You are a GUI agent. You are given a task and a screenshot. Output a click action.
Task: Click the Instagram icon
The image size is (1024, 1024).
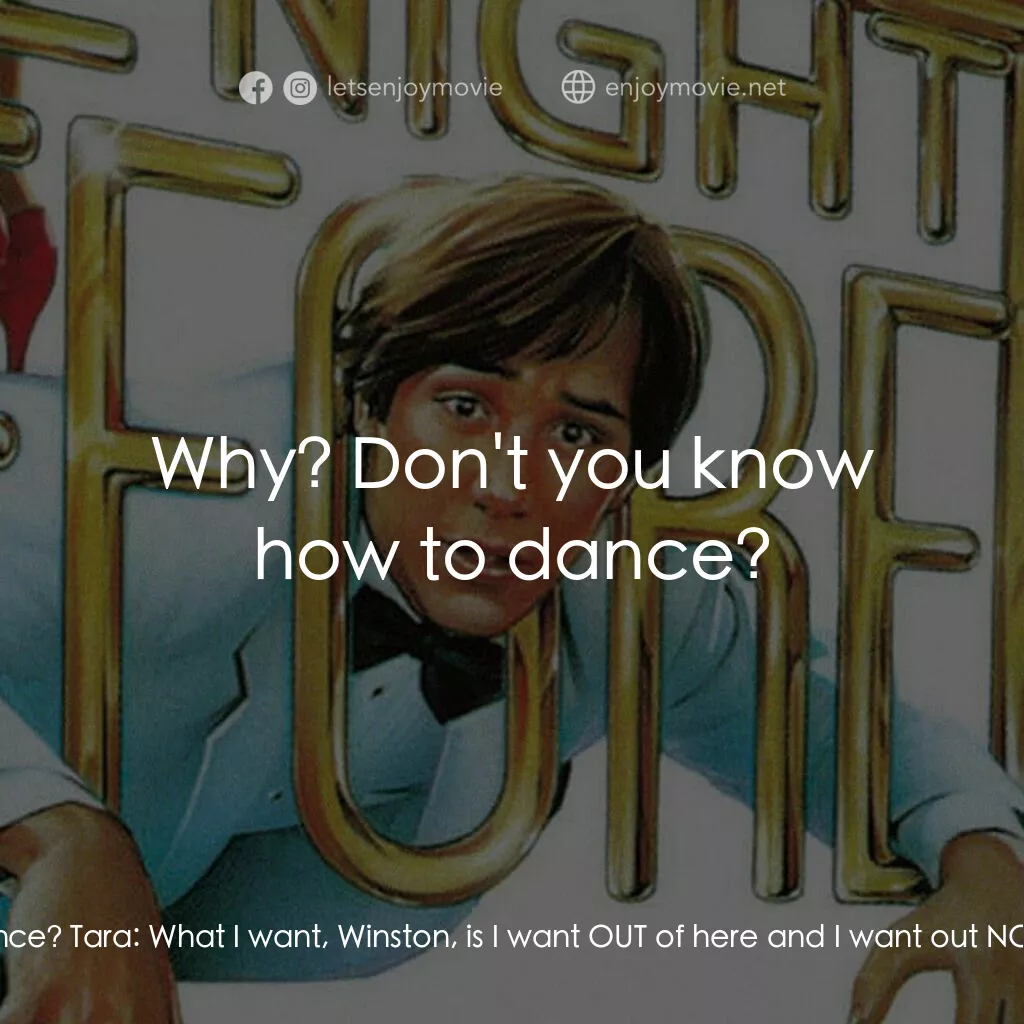tap(299, 89)
